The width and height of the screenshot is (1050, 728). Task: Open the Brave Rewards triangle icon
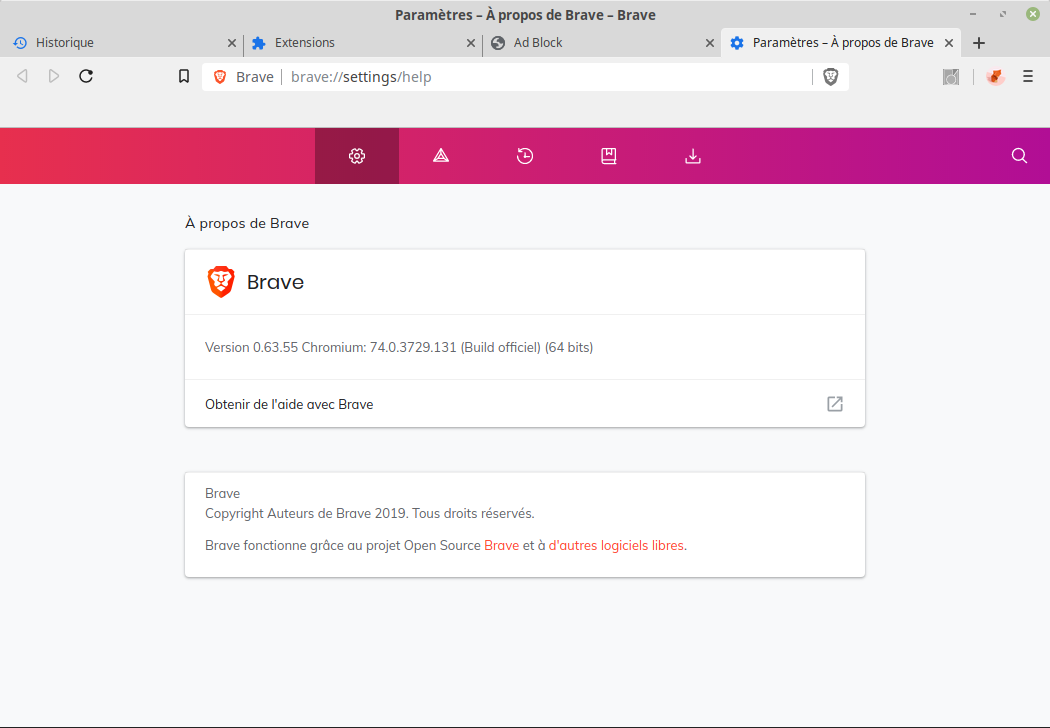(441, 156)
